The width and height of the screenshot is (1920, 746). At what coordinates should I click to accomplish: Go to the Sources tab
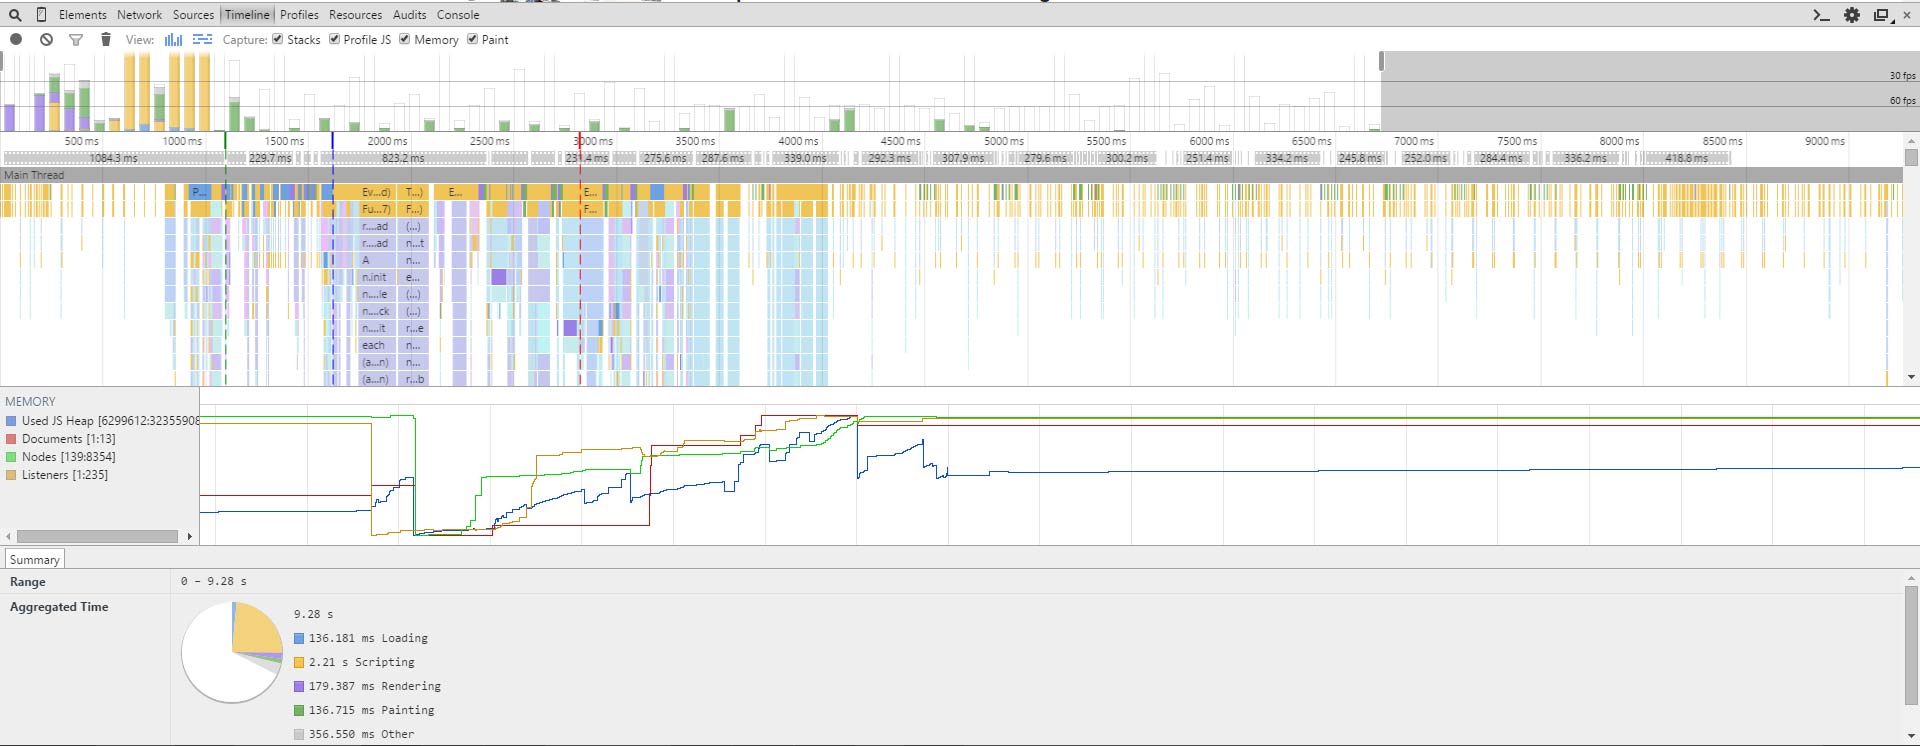tap(193, 15)
